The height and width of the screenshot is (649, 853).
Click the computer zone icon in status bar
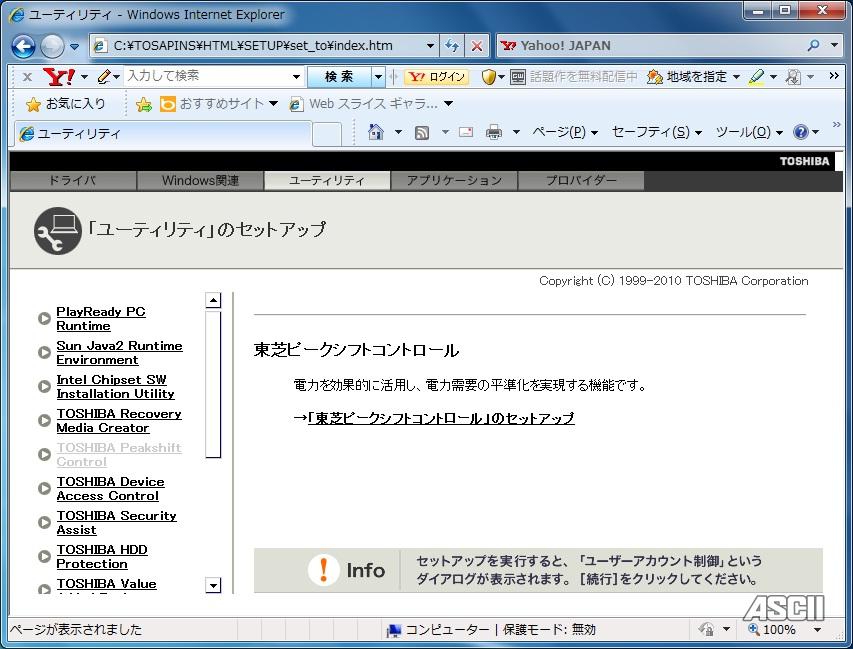tap(393, 630)
